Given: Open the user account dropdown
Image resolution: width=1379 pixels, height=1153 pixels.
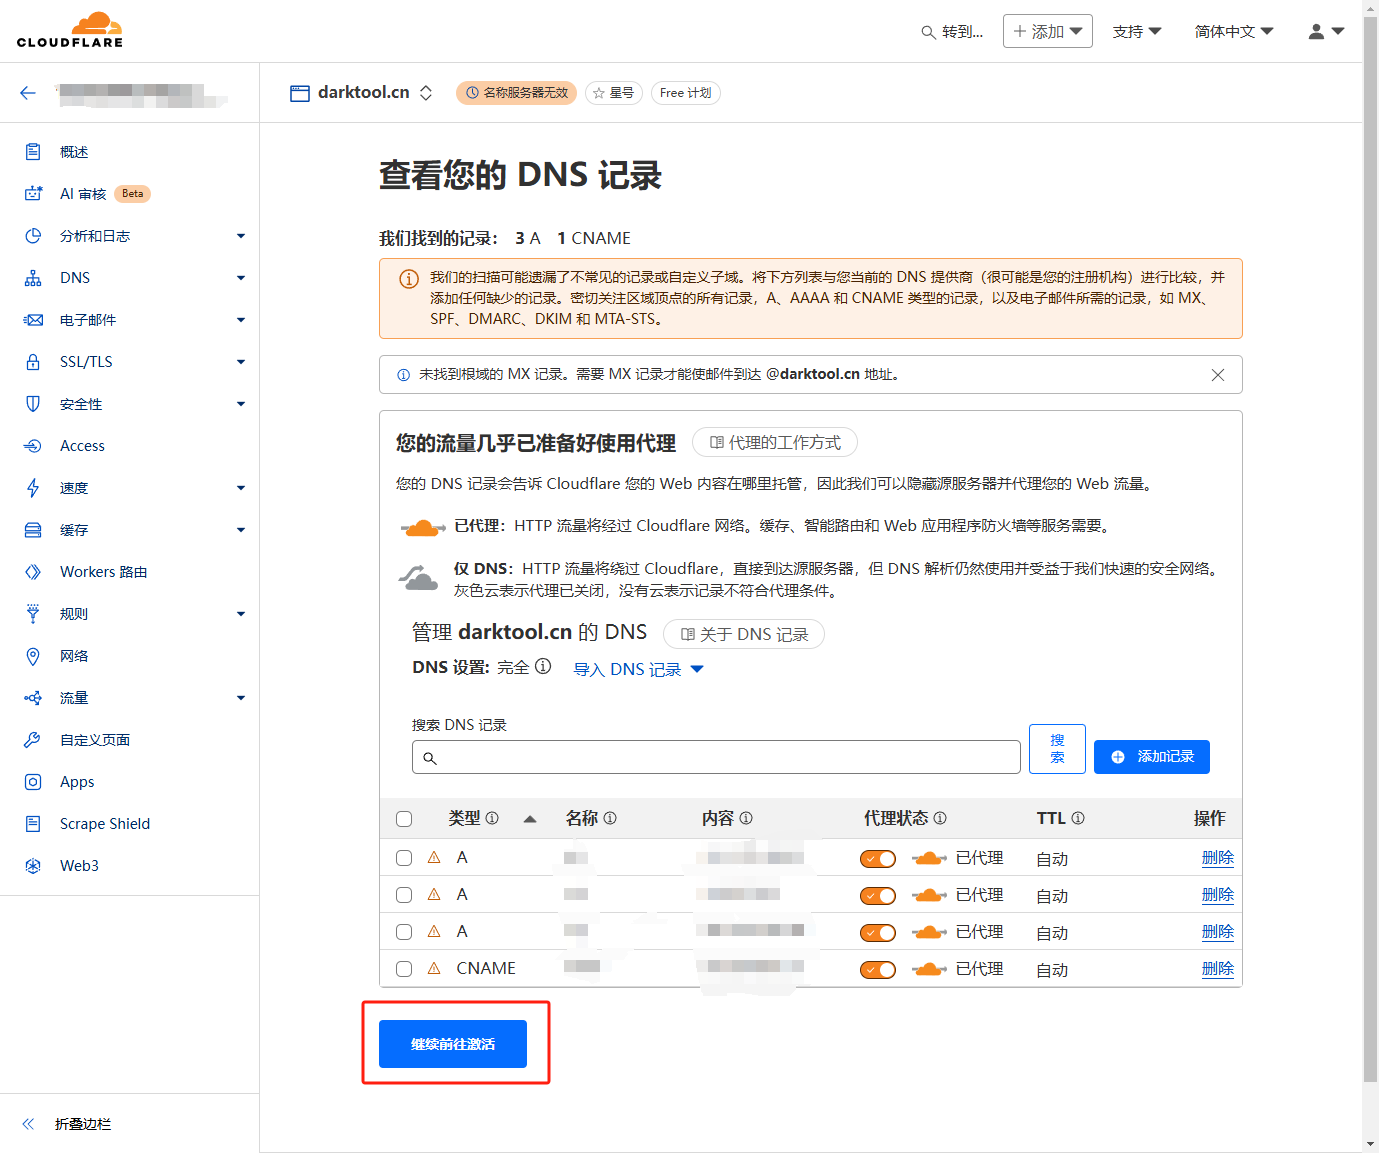Looking at the screenshot, I should [x=1326, y=32].
